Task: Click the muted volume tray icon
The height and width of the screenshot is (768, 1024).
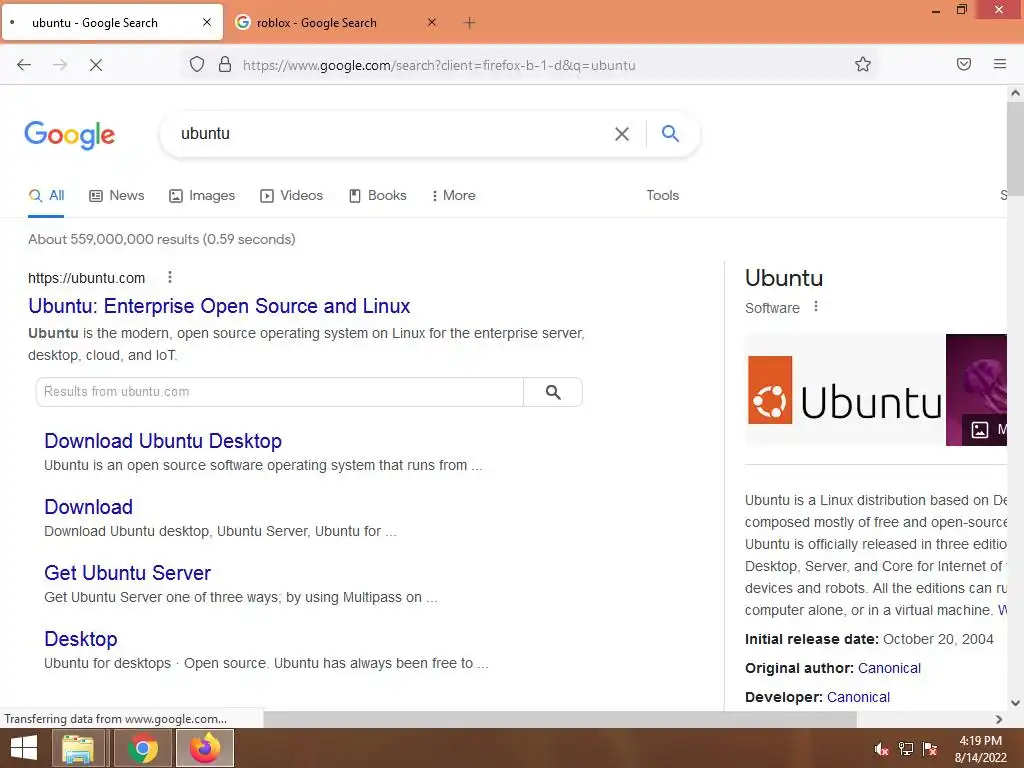Action: 881,749
